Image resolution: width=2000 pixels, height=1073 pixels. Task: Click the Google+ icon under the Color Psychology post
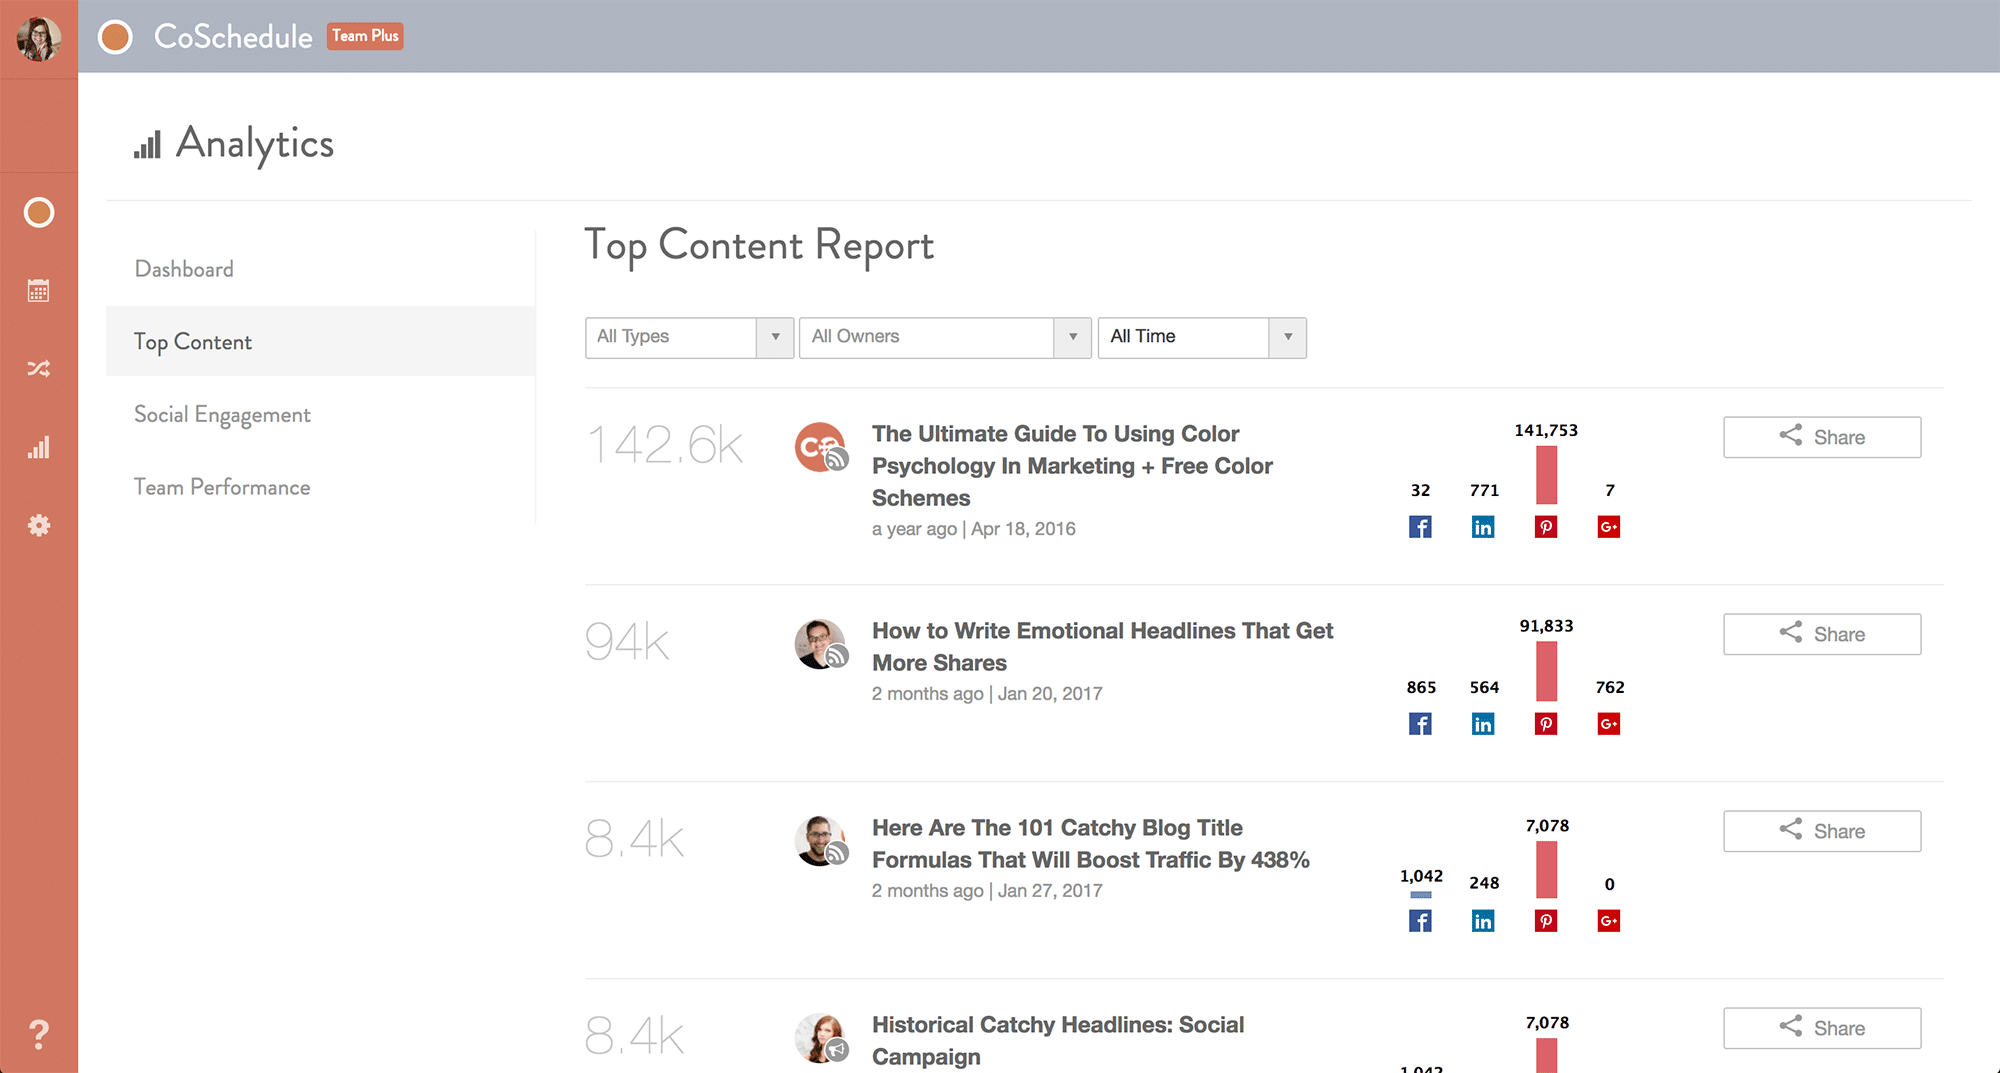pyautogui.click(x=1609, y=527)
